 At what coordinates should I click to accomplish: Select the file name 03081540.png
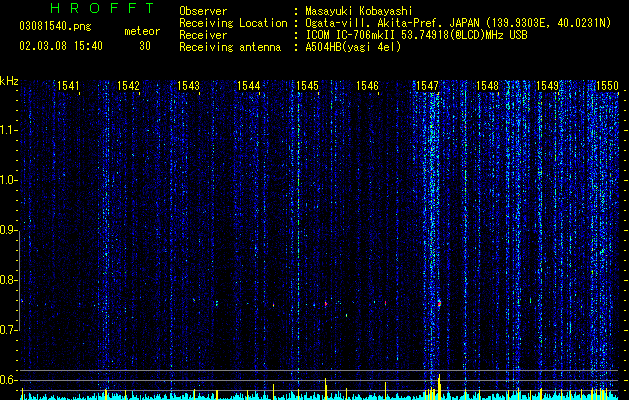click(x=55, y=27)
